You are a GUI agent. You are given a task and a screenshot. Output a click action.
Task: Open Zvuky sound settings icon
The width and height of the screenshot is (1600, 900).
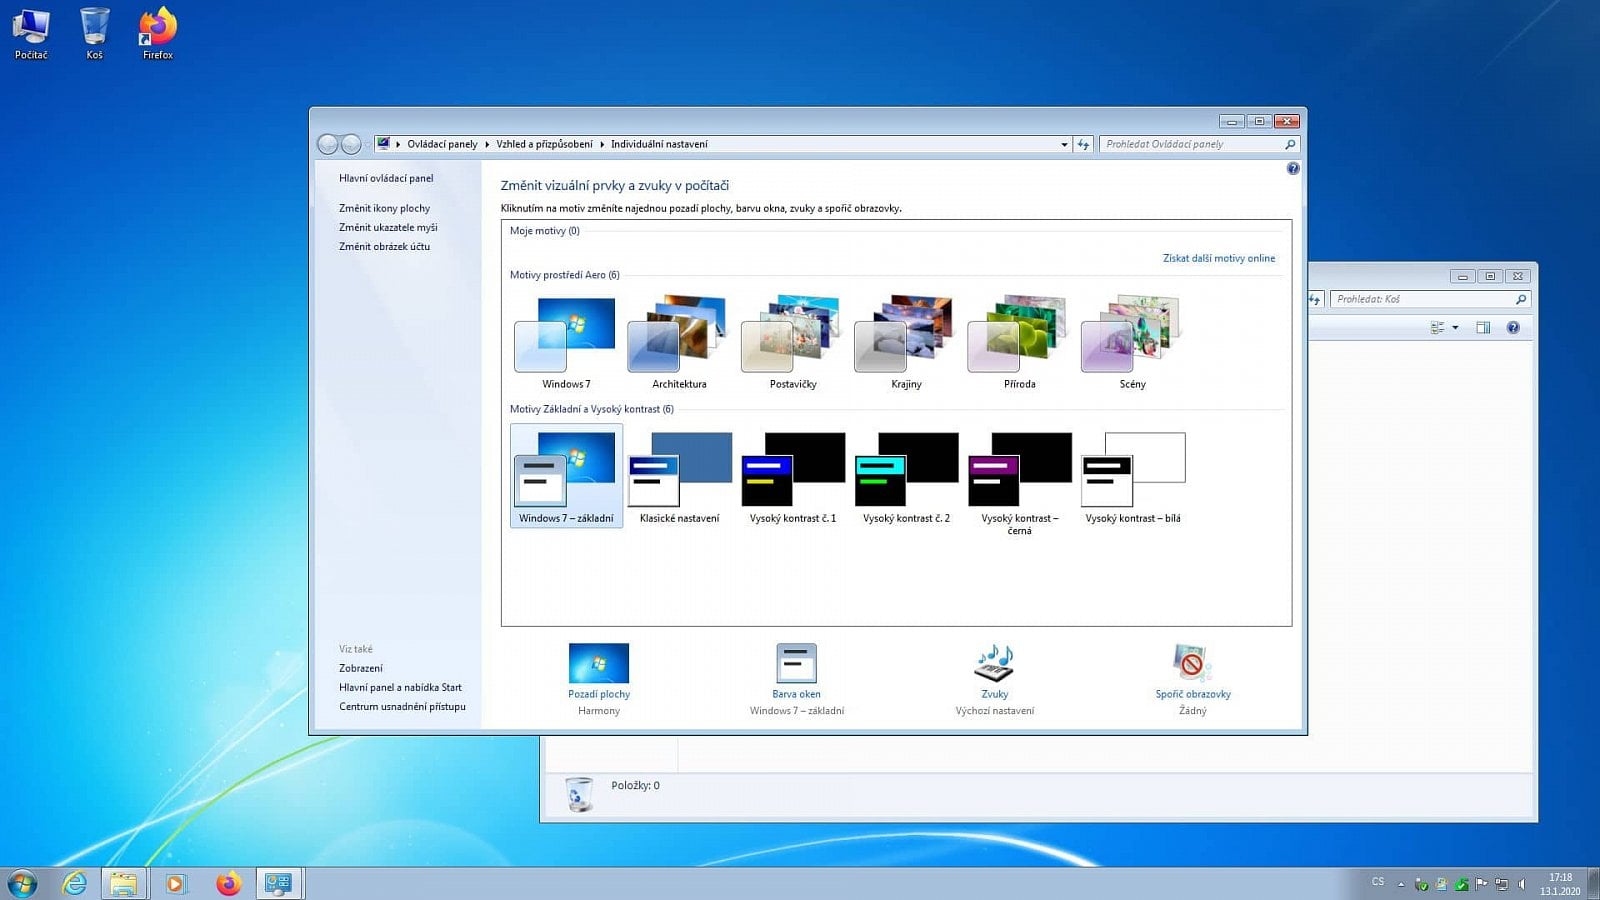tap(994, 664)
